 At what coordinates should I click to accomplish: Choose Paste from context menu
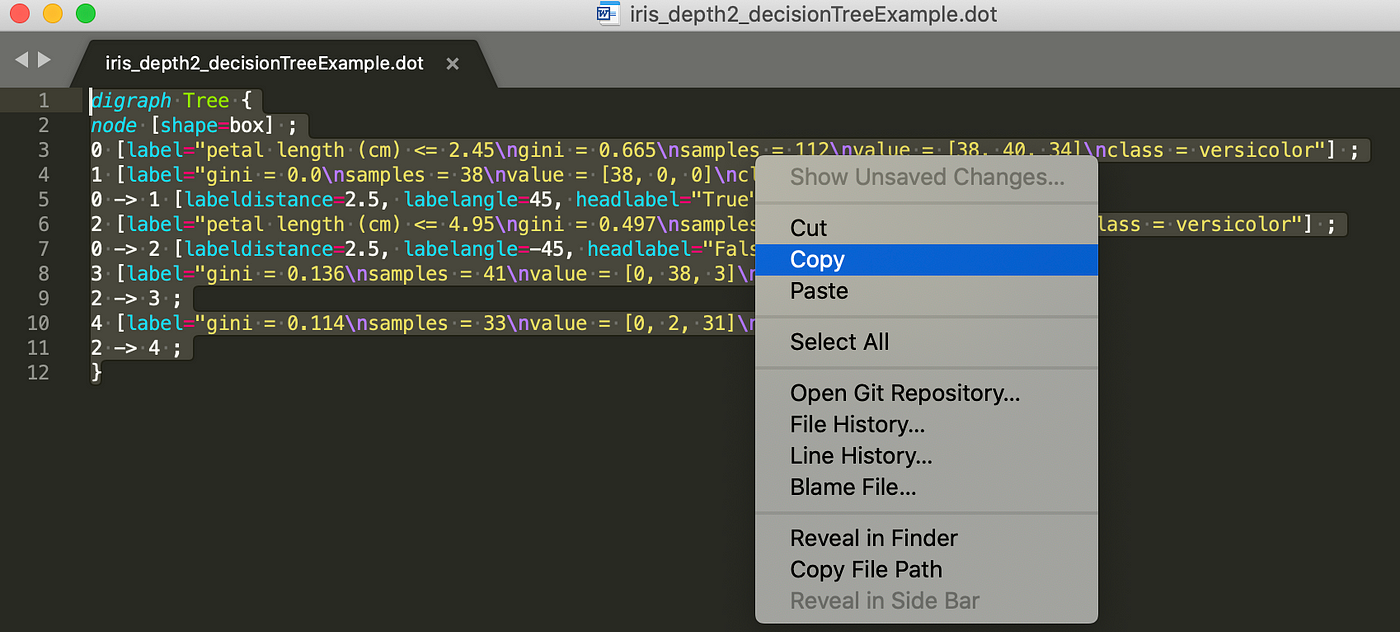click(927, 291)
